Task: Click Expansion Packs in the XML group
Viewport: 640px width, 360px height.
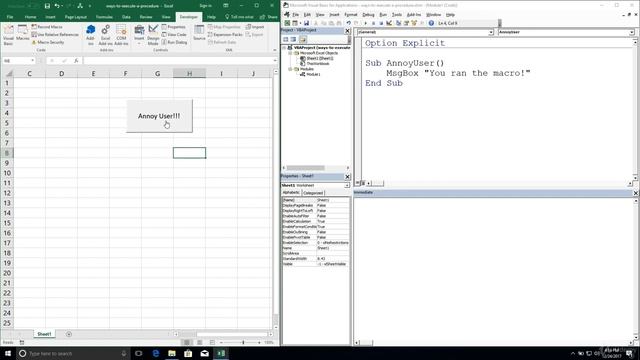Action: pos(225,35)
